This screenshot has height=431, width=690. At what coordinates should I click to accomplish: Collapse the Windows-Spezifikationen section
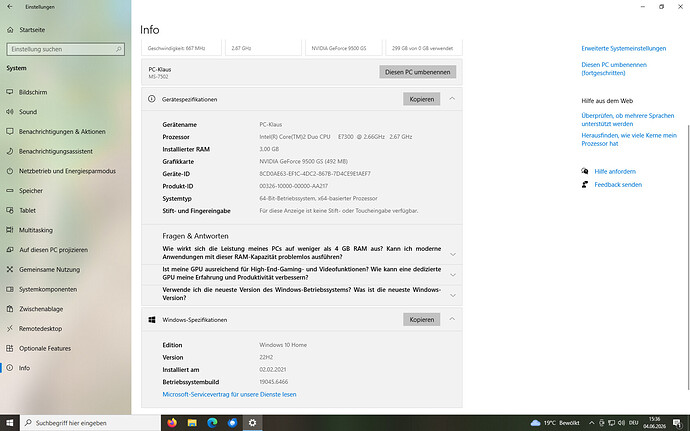click(452, 319)
